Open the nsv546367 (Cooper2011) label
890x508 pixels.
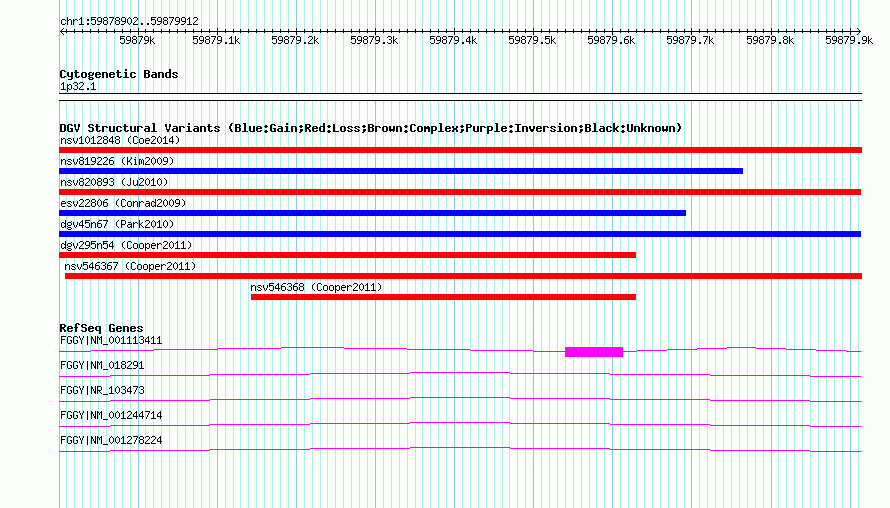130,266
